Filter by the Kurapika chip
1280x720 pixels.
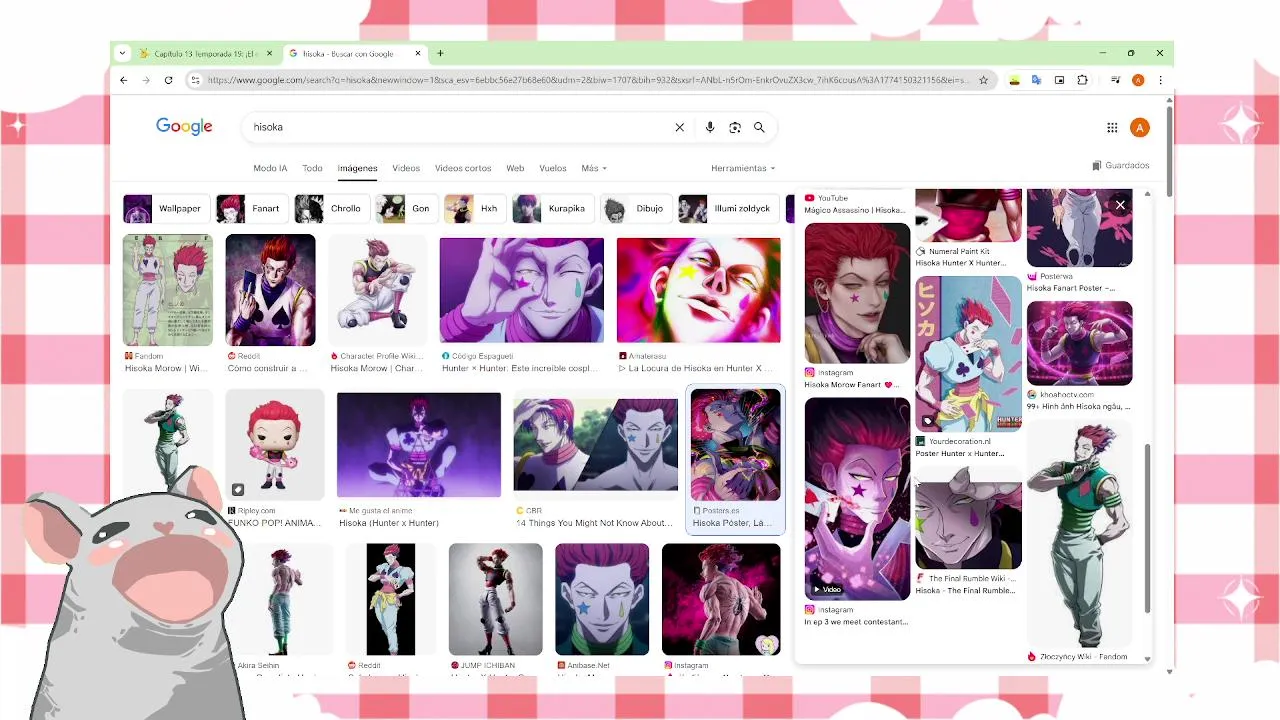[553, 208]
